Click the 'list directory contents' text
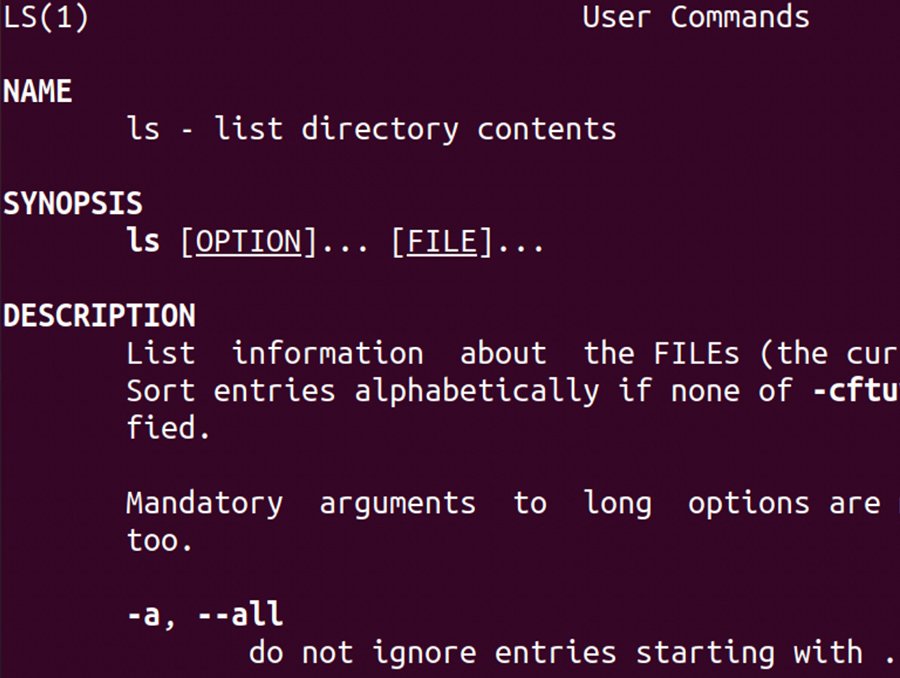Screen dimensions: 900x678 pyautogui.click(x=459, y=129)
